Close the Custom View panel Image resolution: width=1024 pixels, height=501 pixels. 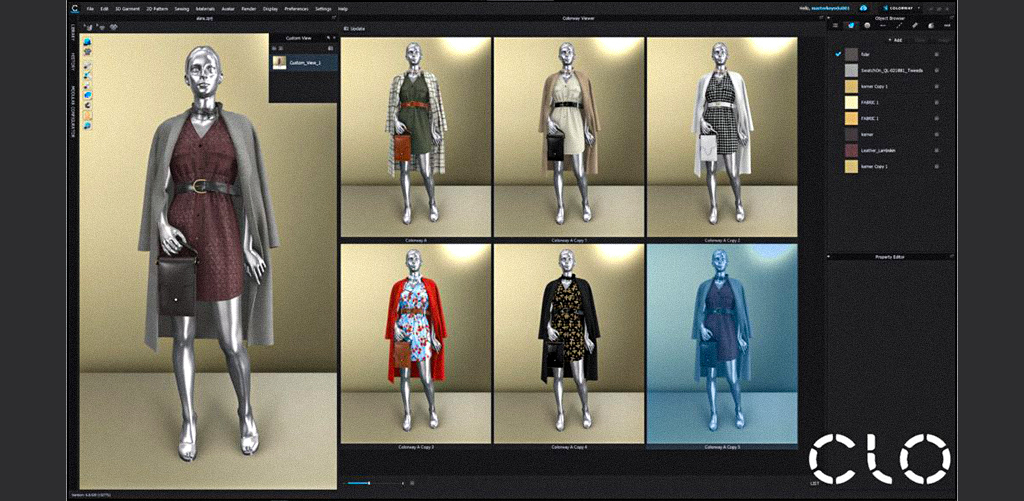pos(334,38)
